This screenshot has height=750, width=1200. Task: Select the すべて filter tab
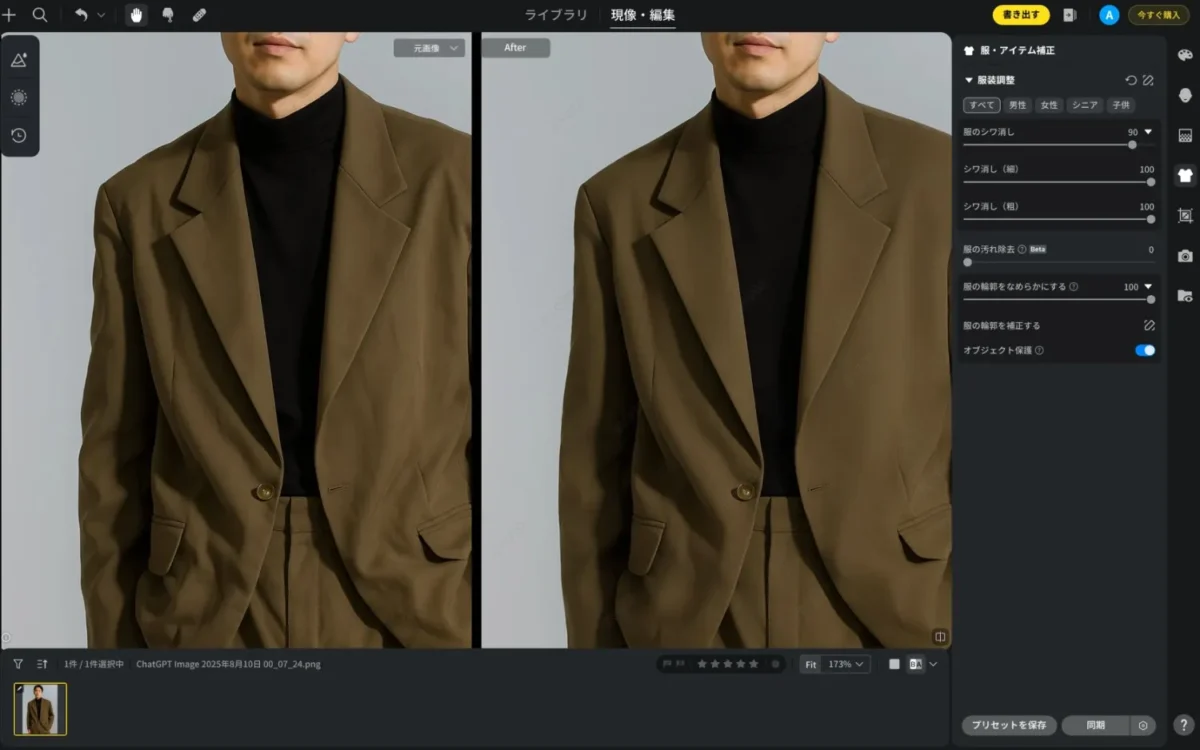coord(981,105)
